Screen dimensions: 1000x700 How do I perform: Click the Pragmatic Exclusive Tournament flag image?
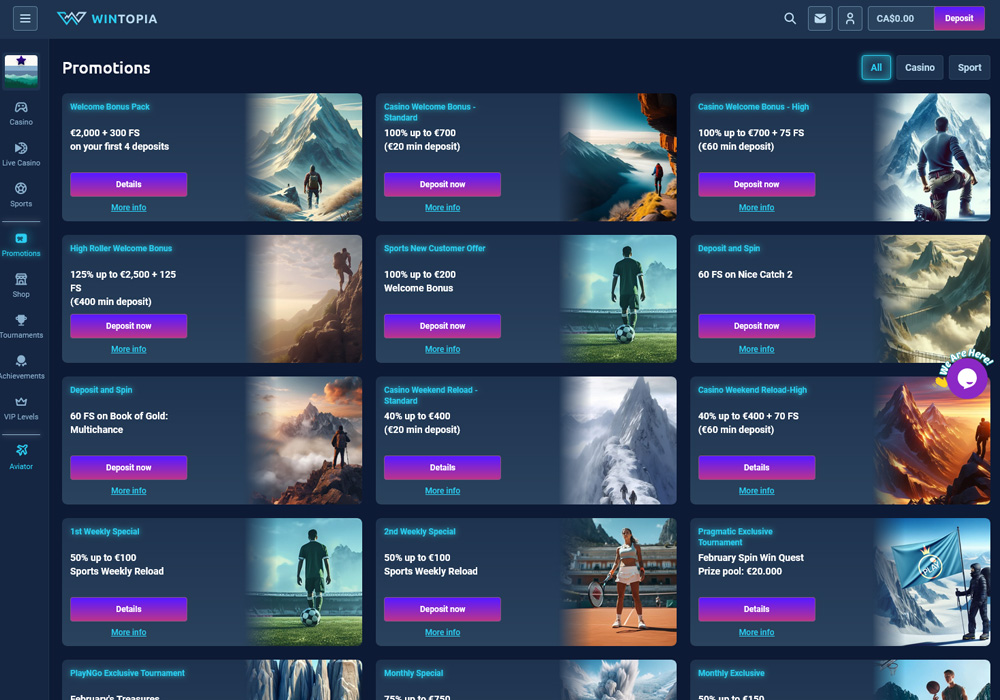click(x=932, y=582)
